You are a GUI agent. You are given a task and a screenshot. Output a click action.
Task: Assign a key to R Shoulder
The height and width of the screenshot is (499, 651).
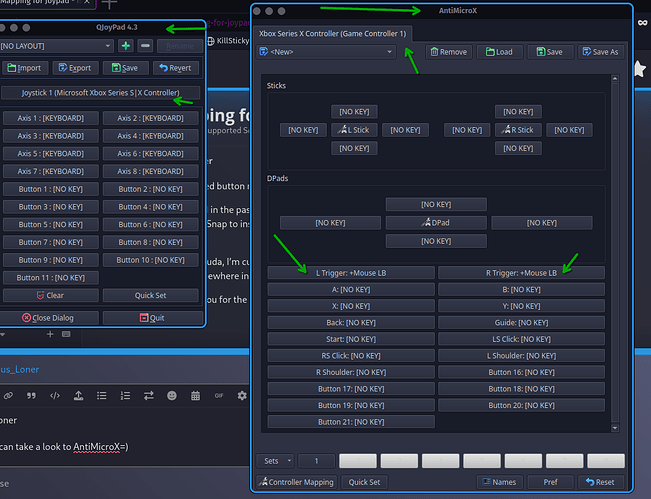[x=351, y=372]
